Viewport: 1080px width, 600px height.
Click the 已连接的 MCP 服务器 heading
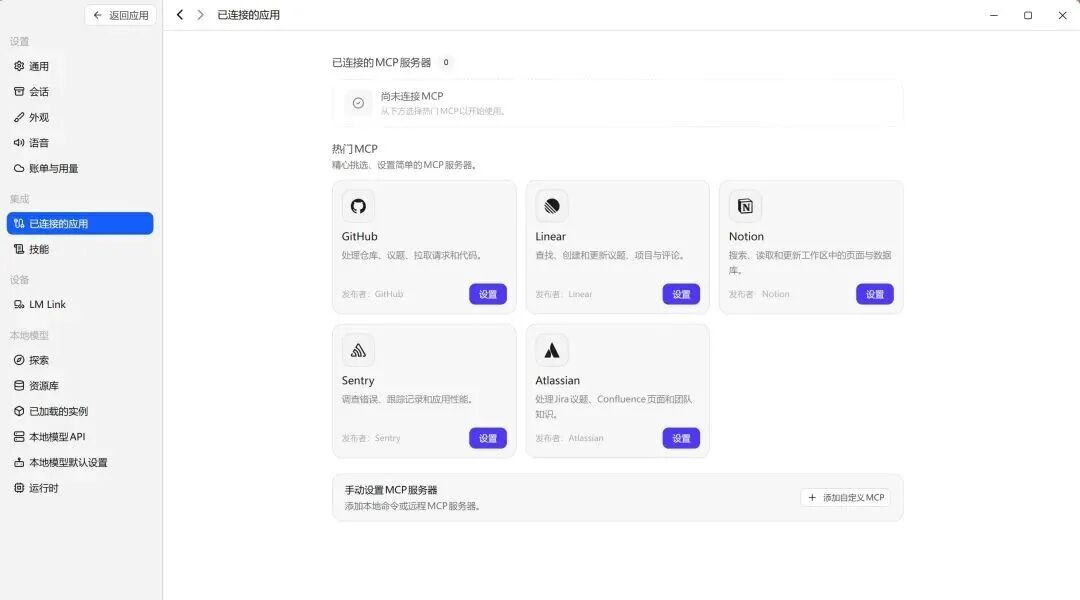(x=382, y=63)
